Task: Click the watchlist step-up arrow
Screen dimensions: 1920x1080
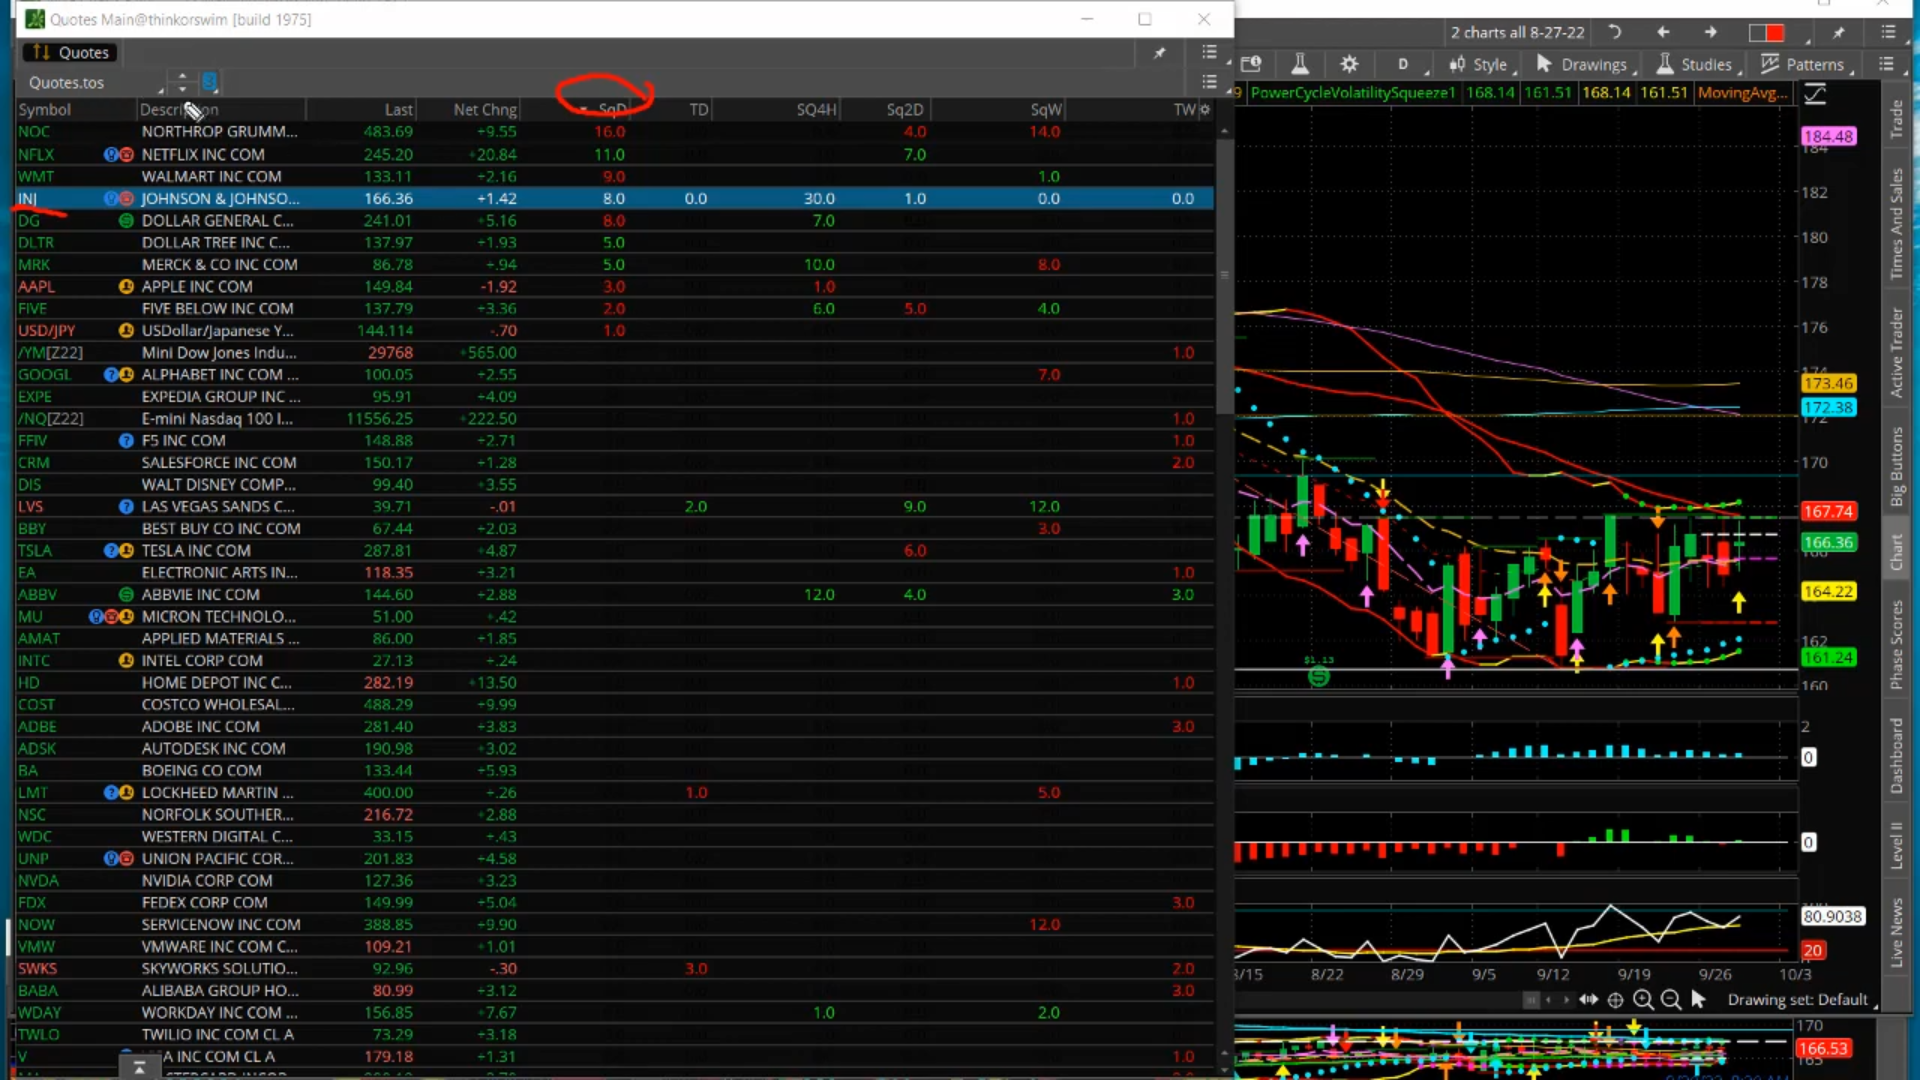Action: click(x=182, y=76)
